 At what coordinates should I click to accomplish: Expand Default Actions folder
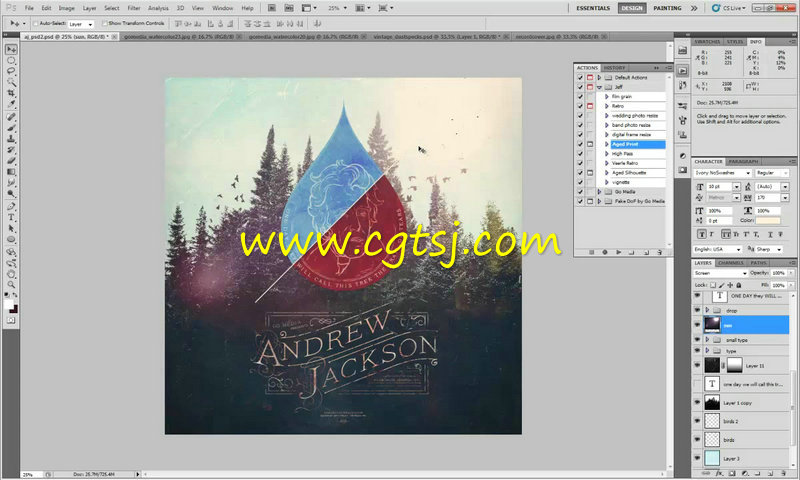pyautogui.click(x=599, y=78)
